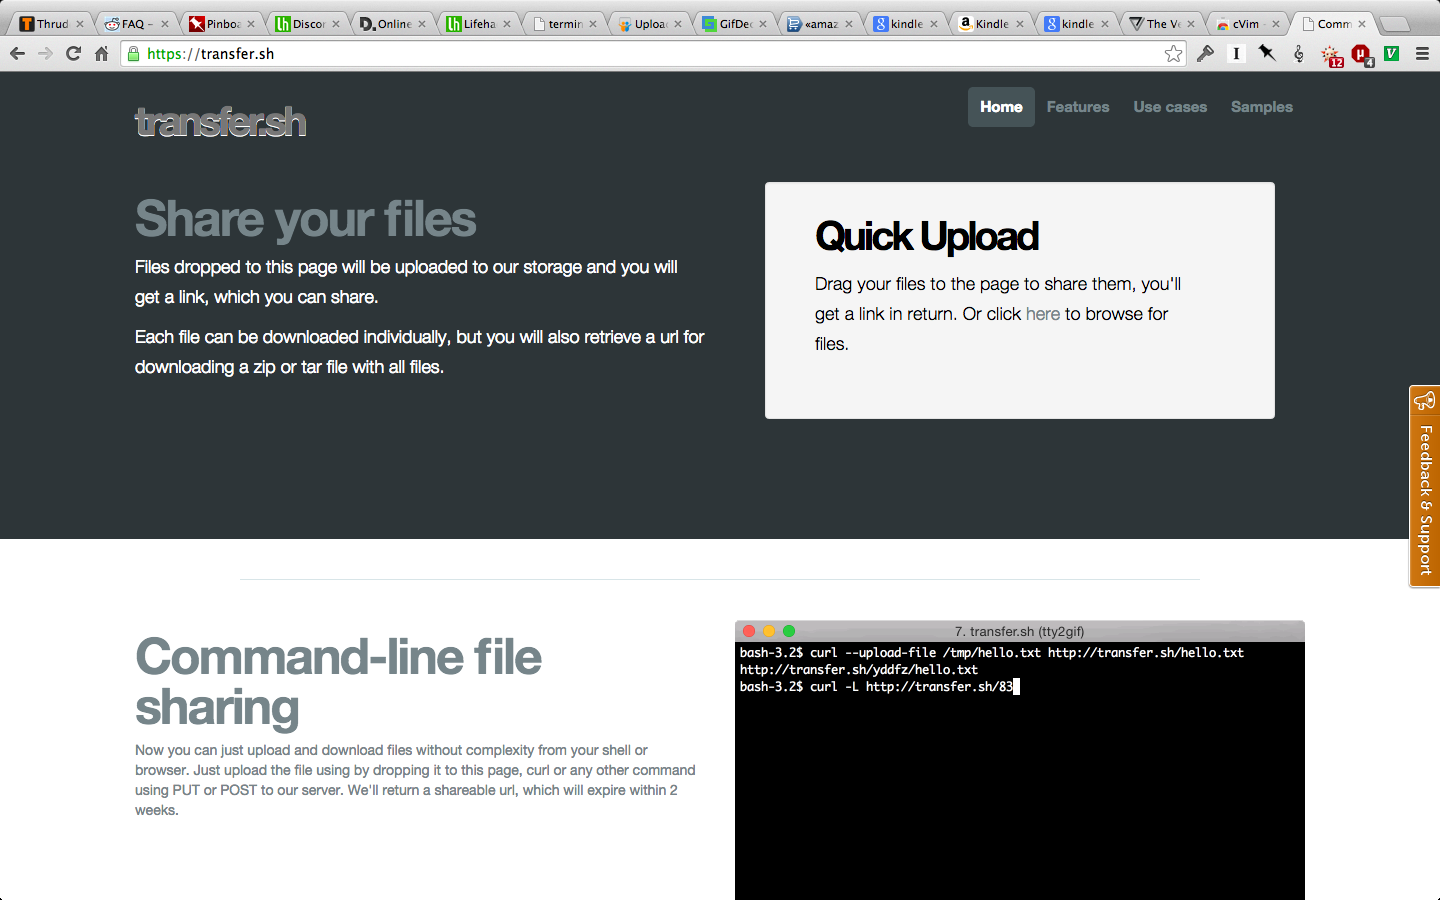Viewport: 1440px width, 900px height.
Task: Switch to the termin tab
Action: 562,24
